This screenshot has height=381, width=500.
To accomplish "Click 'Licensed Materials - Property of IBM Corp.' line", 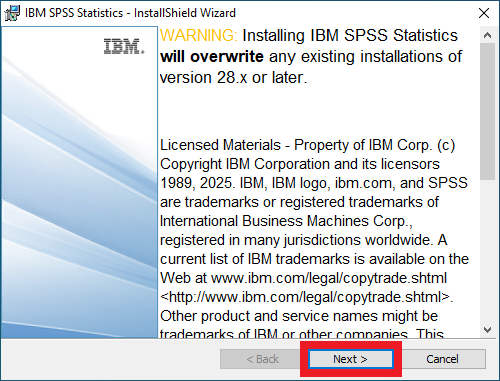I will (x=307, y=145).
